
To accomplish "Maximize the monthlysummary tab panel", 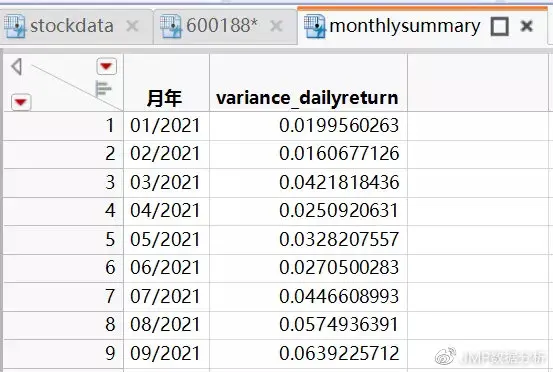I will point(500,26).
